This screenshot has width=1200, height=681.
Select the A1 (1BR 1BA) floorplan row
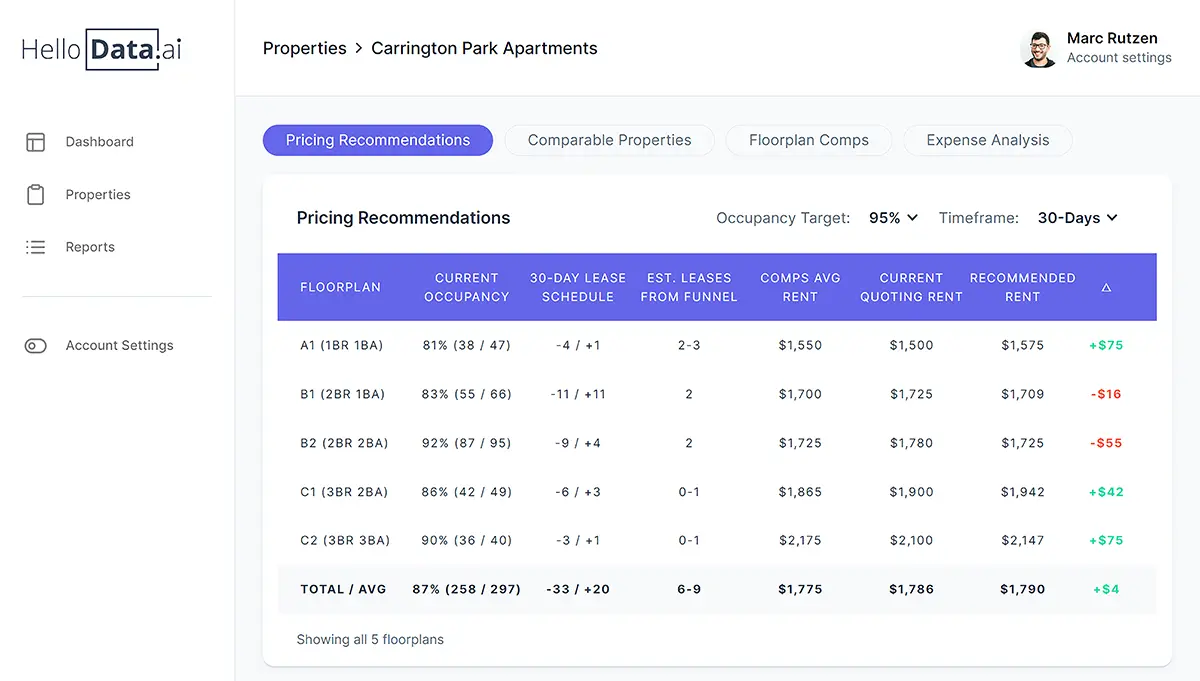(x=341, y=345)
